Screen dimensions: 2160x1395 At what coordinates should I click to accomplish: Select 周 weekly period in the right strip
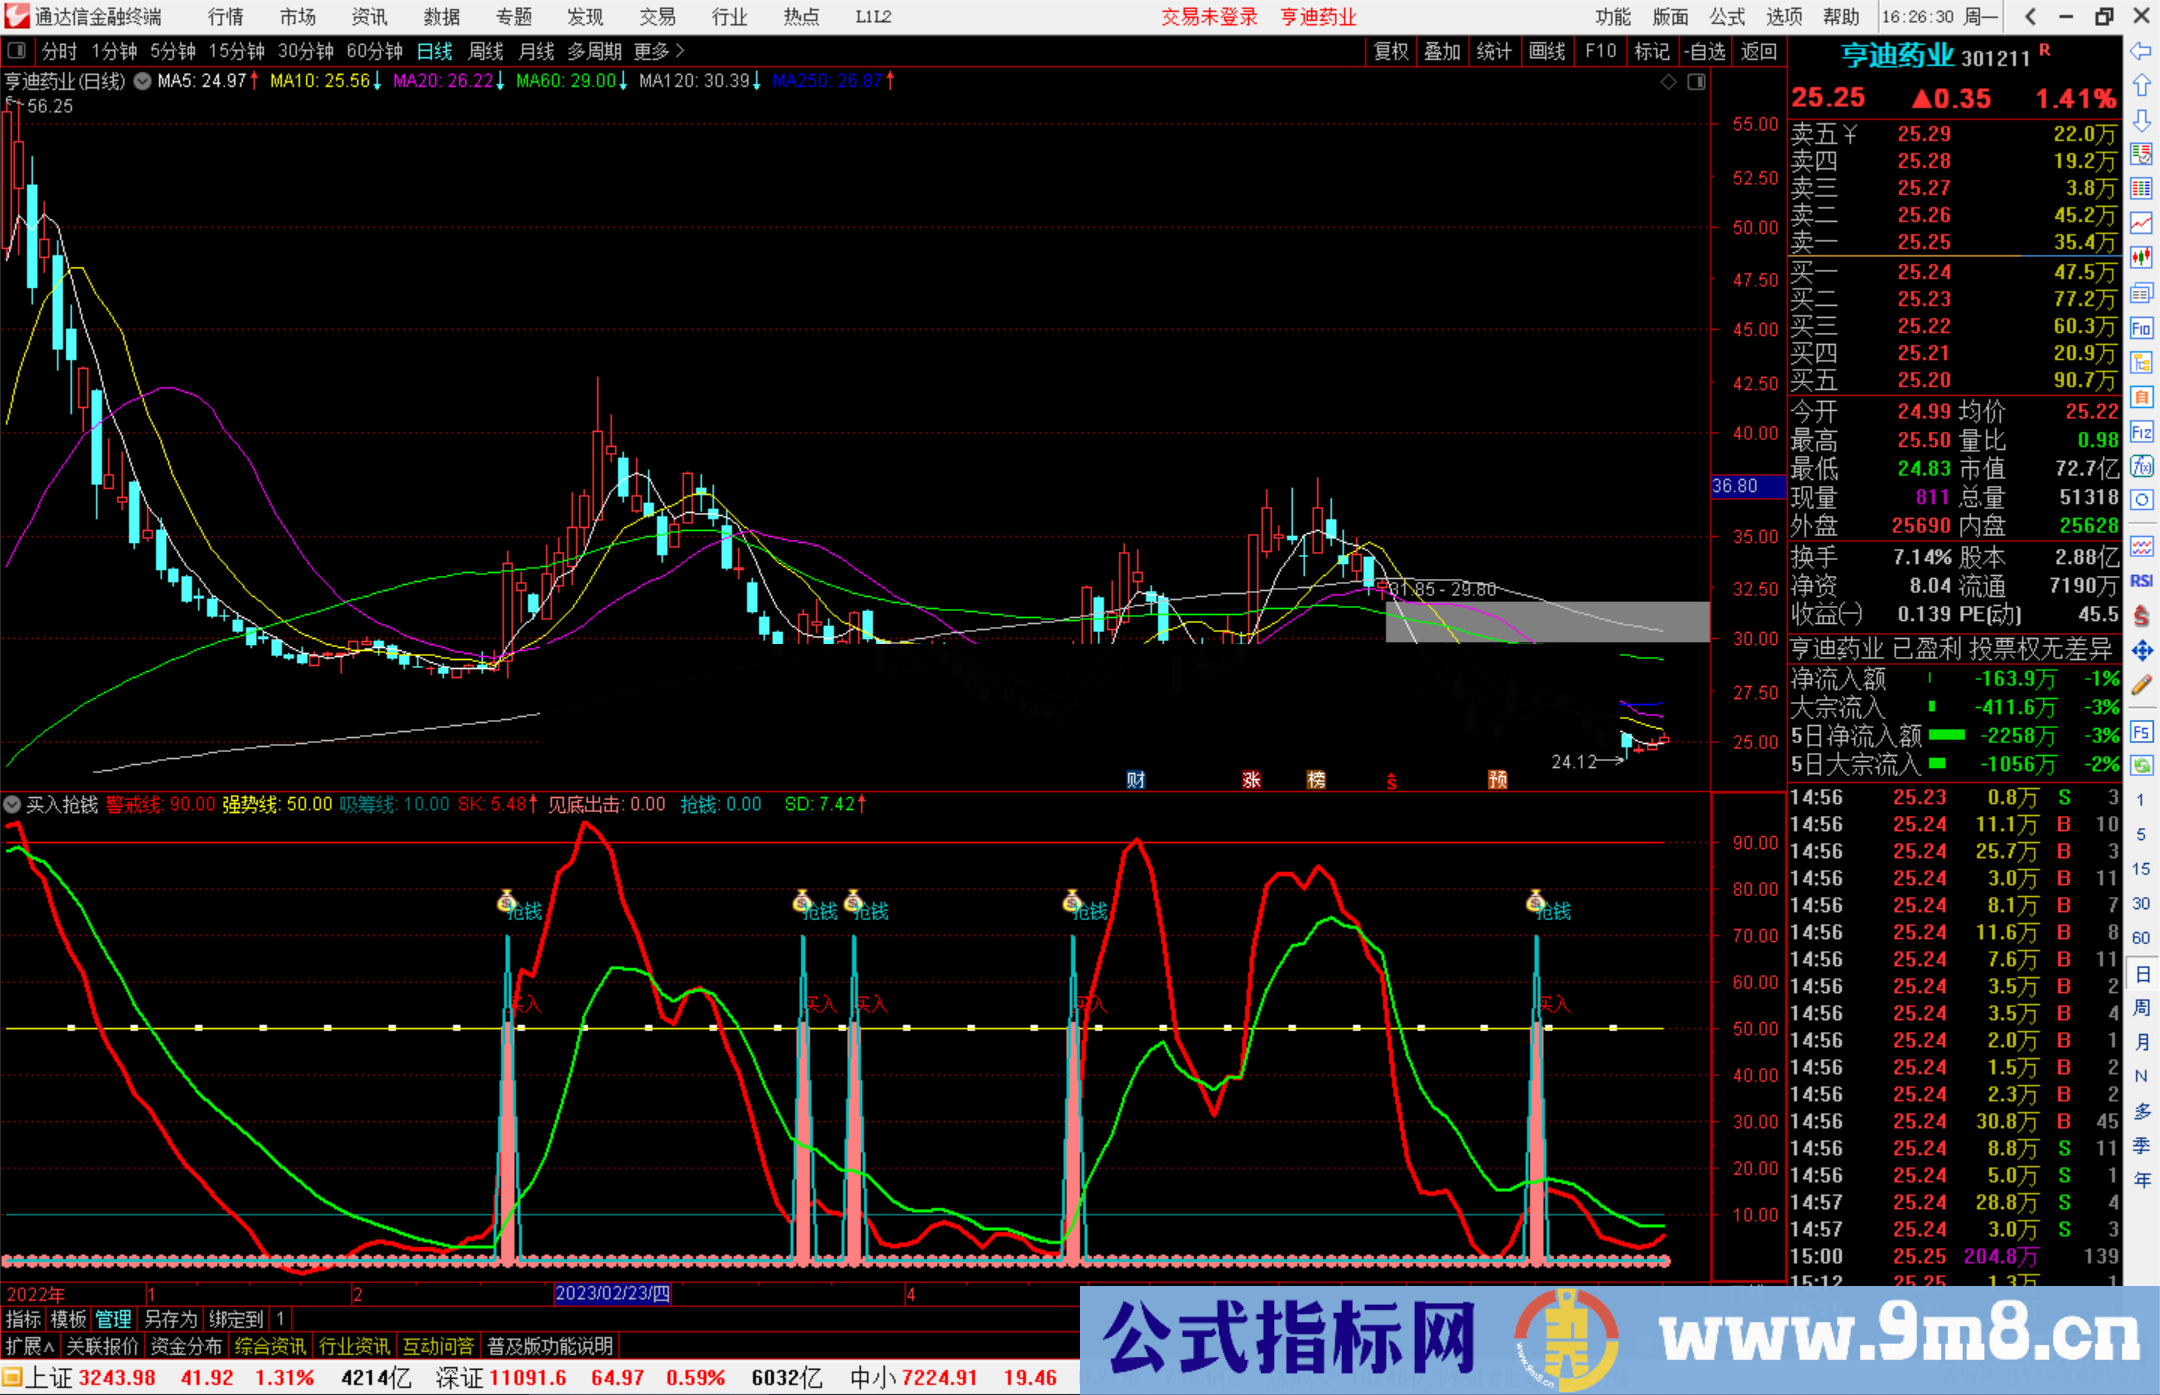[x=2141, y=1007]
